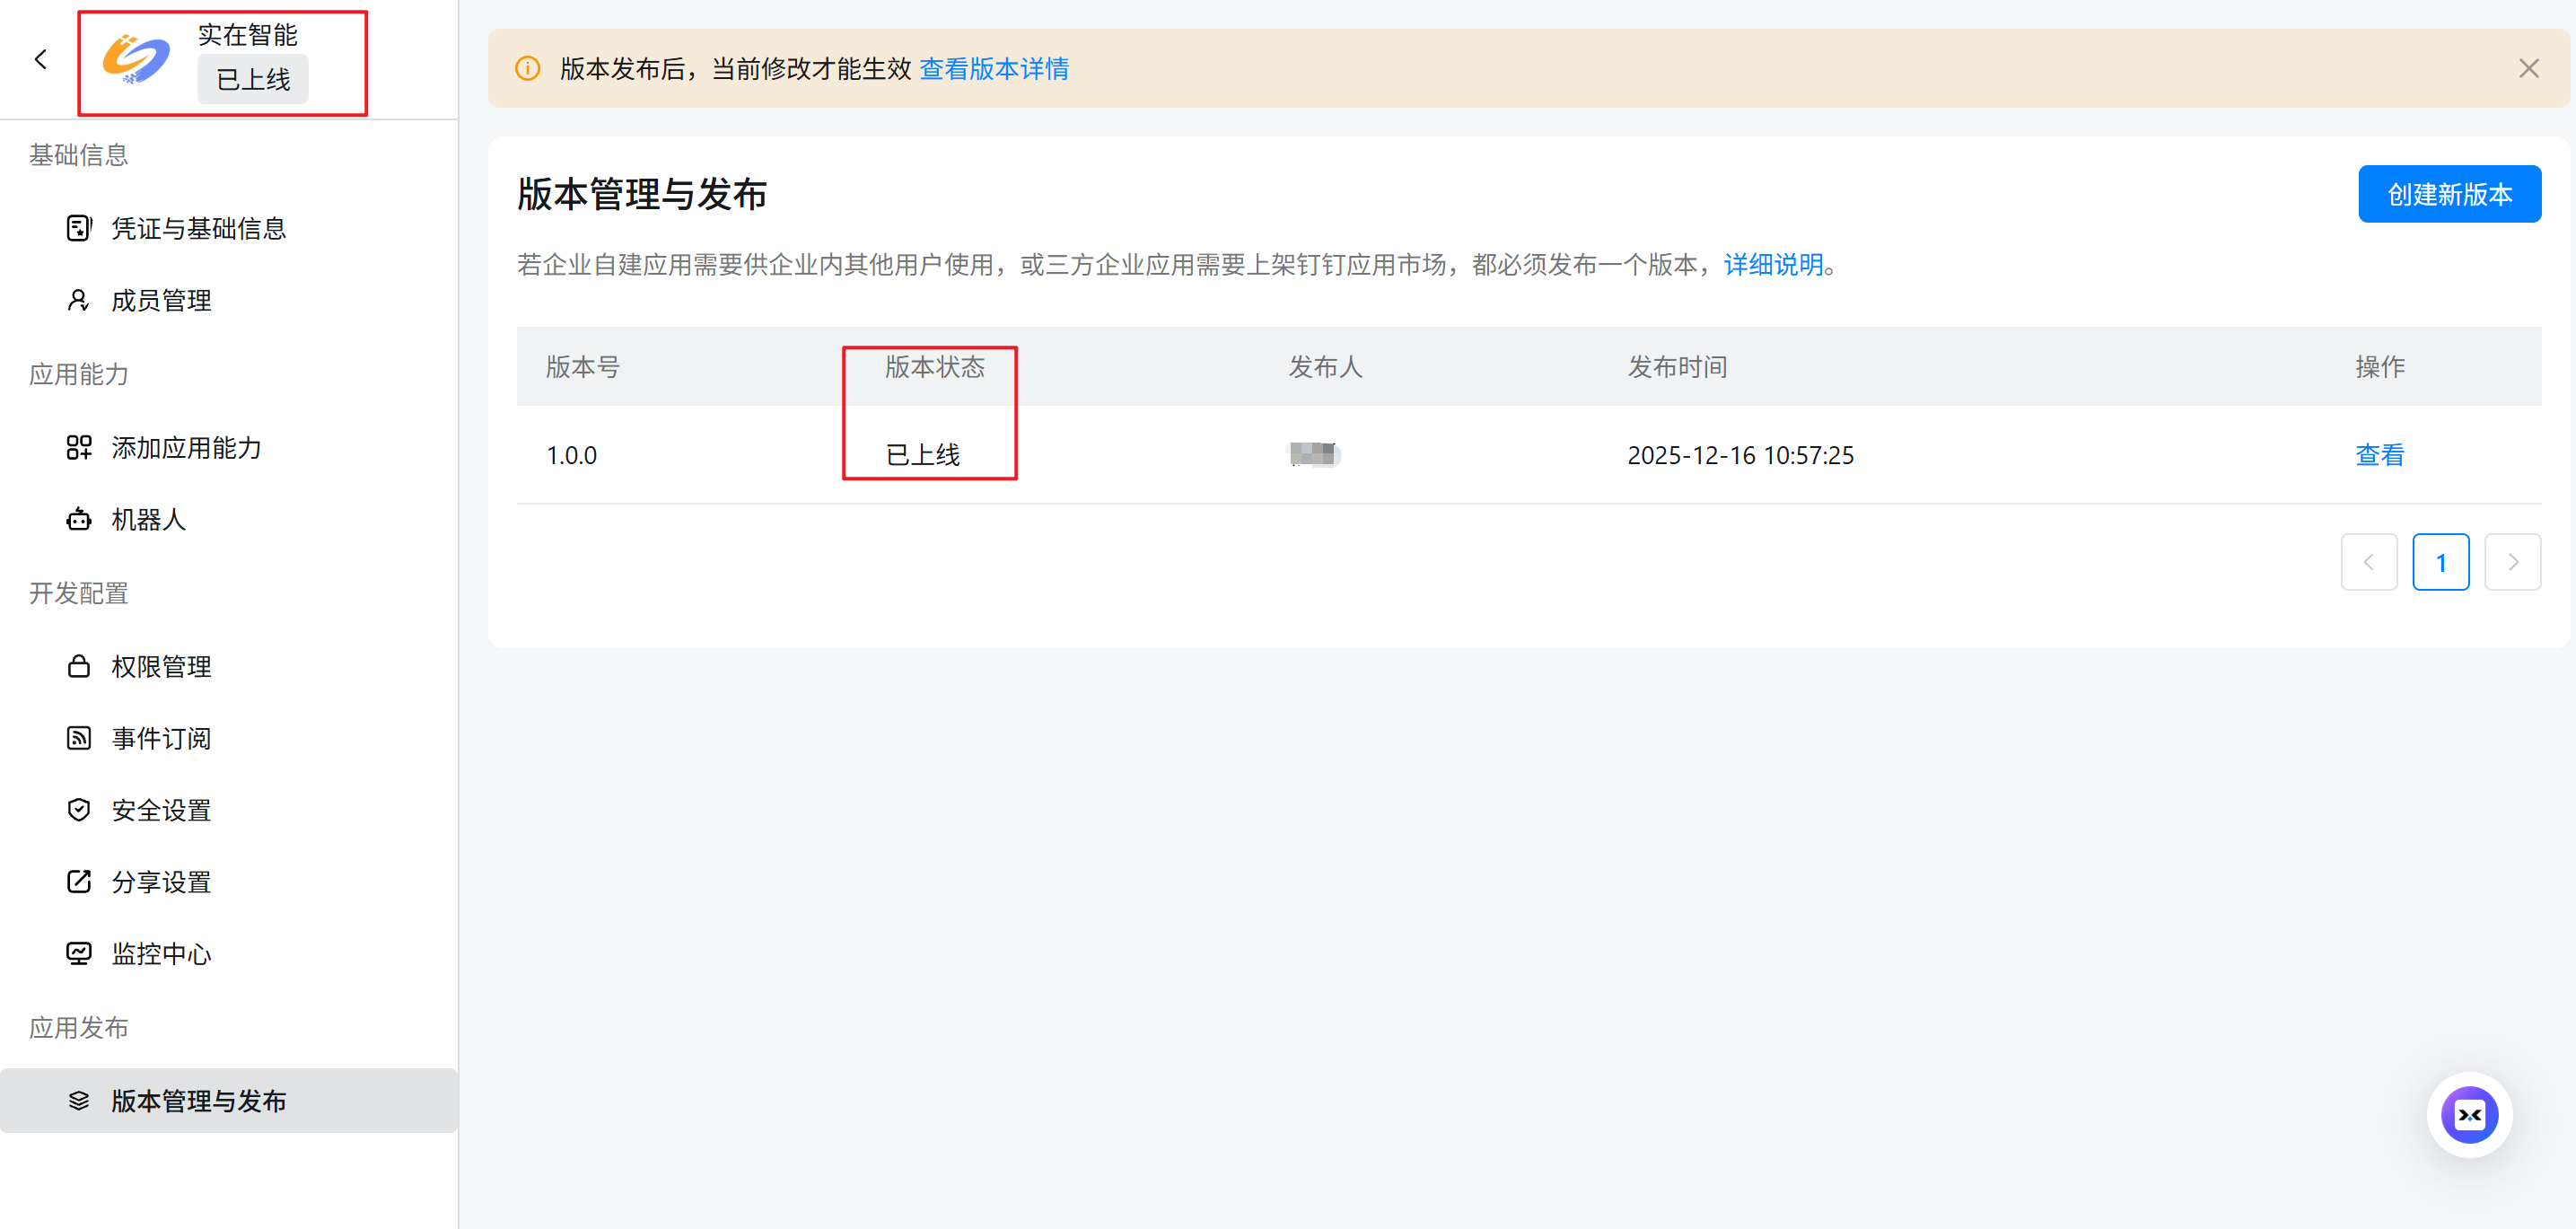Click the 机器人 robot icon
The width and height of the screenshot is (2576, 1229).
(78, 519)
